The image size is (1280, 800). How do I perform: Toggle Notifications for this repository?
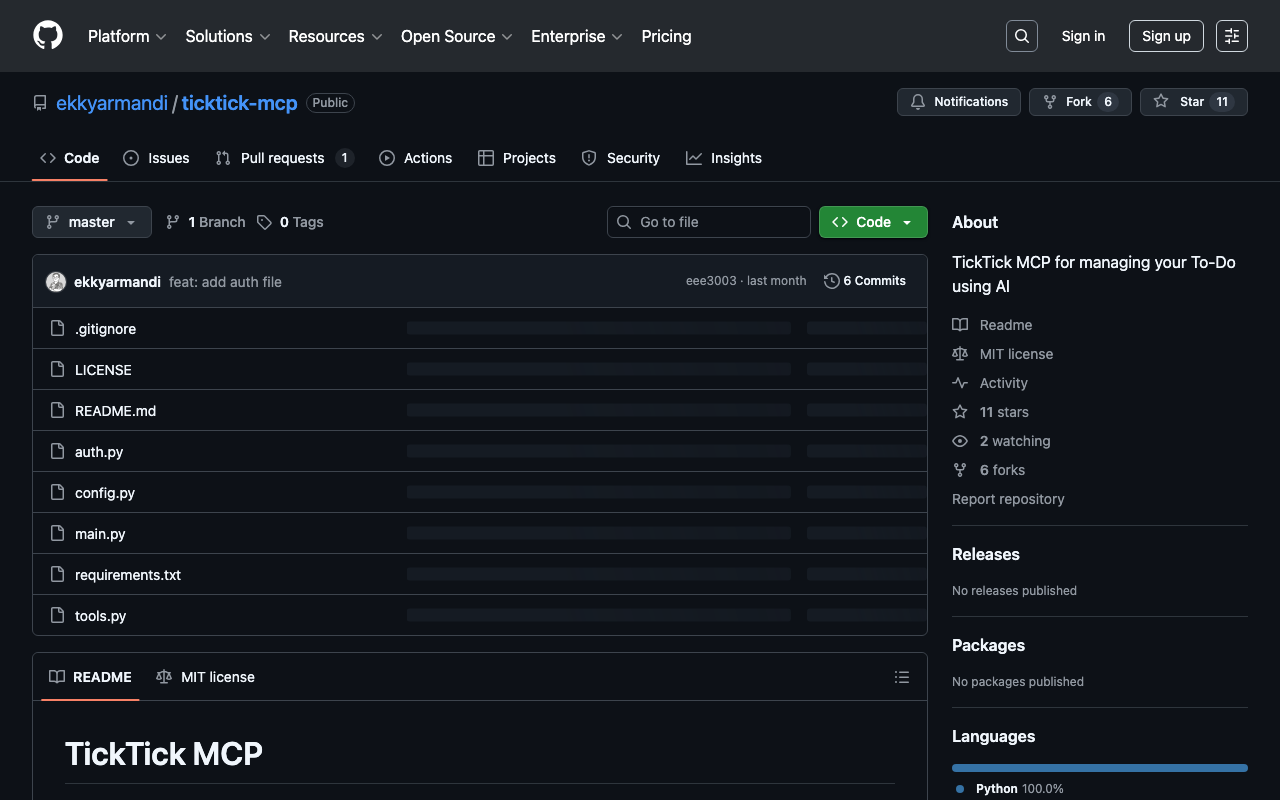point(959,102)
